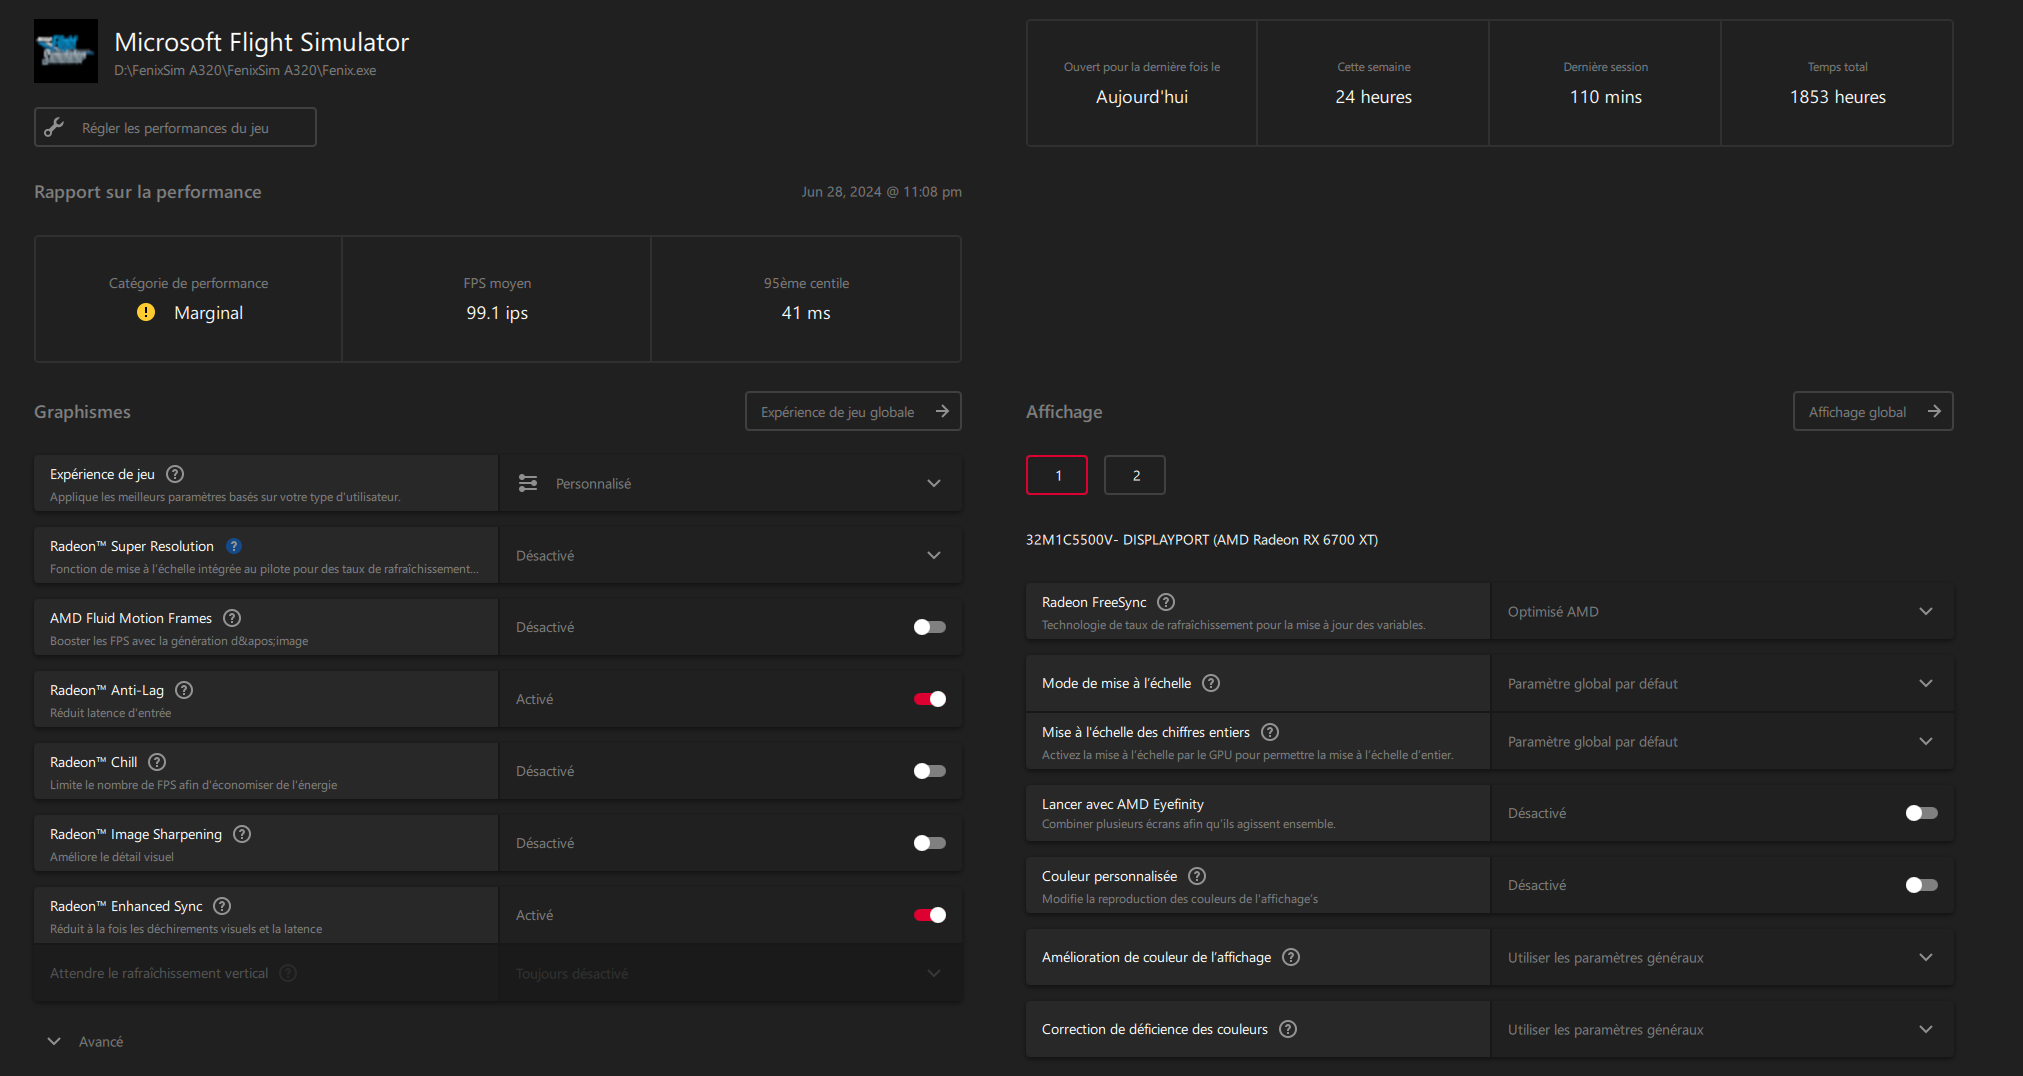
Task: Expand the Avancé section
Action: click(x=85, y=1041)
